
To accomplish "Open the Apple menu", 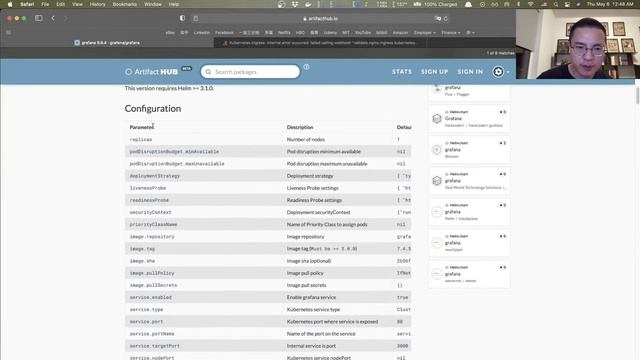I will (10, 4).
